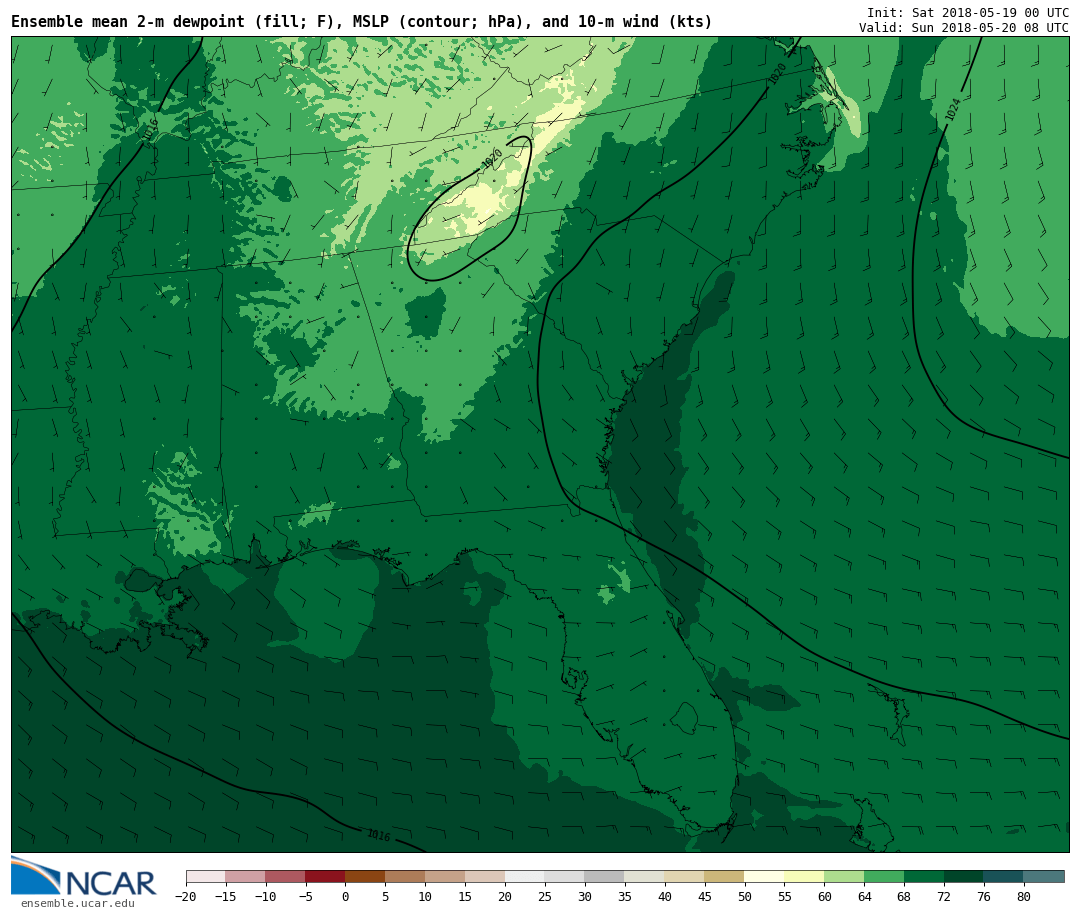Click the -5 colorbar tick label

306,896
